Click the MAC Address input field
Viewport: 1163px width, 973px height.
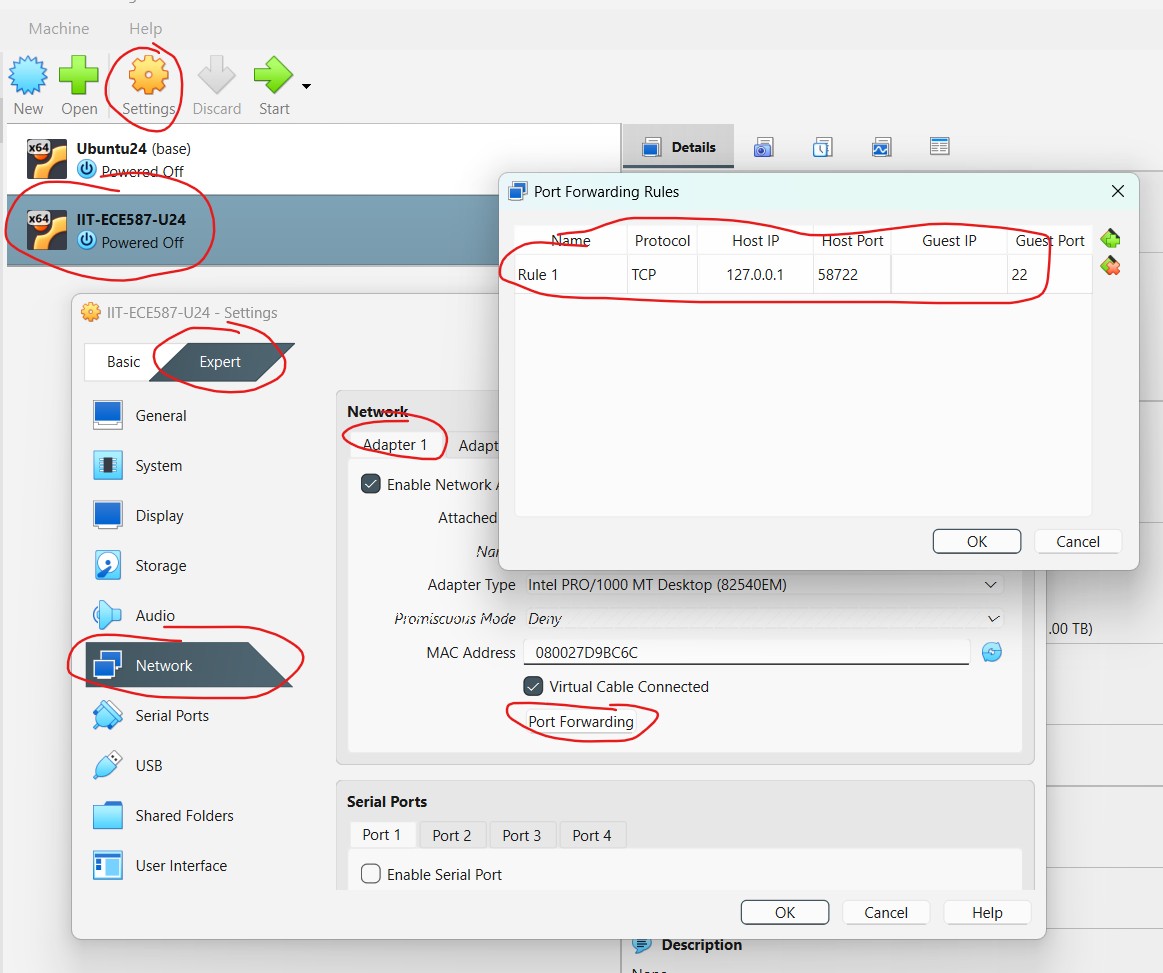tap(746, 653)
